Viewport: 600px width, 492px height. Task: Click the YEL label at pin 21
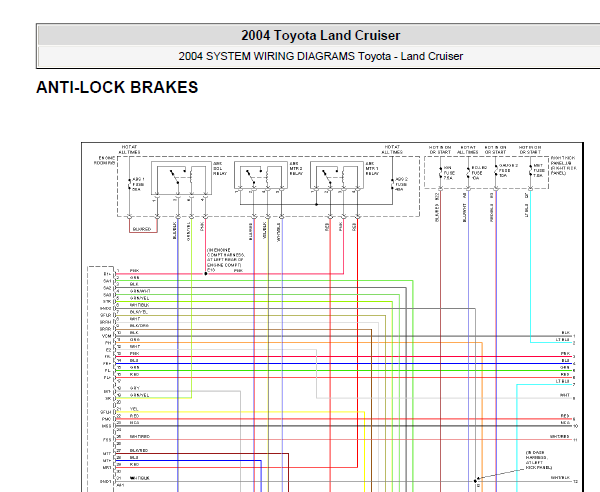tap(134, 409)
